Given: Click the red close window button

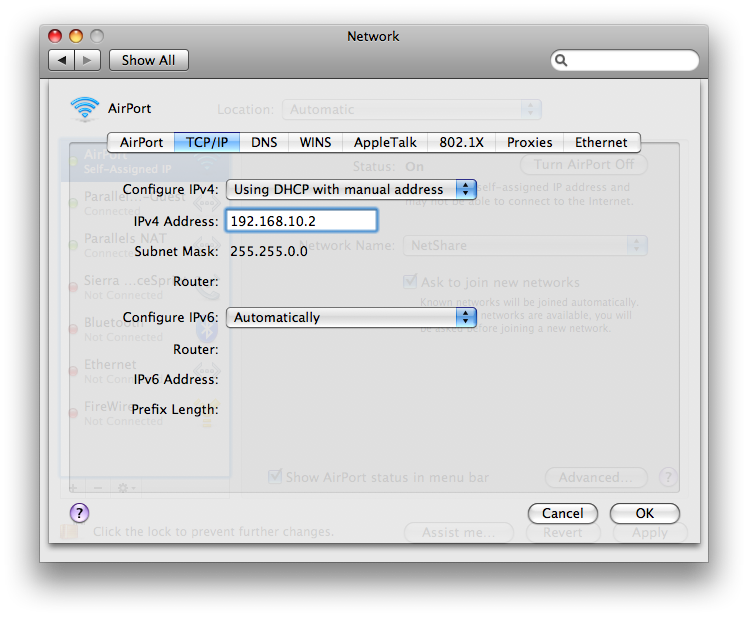Looking at the screenshot, I should (55, 36).
